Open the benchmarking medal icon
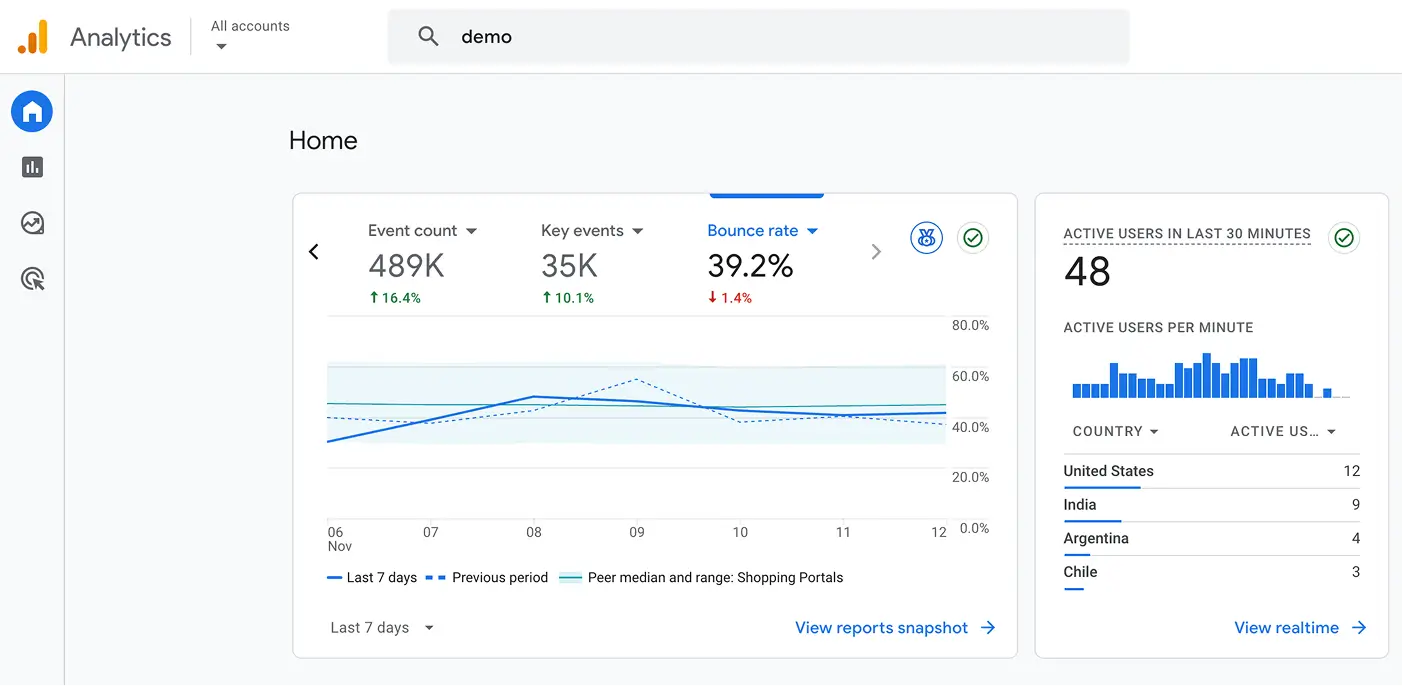The height and width of the screenshot is (686, 1403). [x=926, y=237]
